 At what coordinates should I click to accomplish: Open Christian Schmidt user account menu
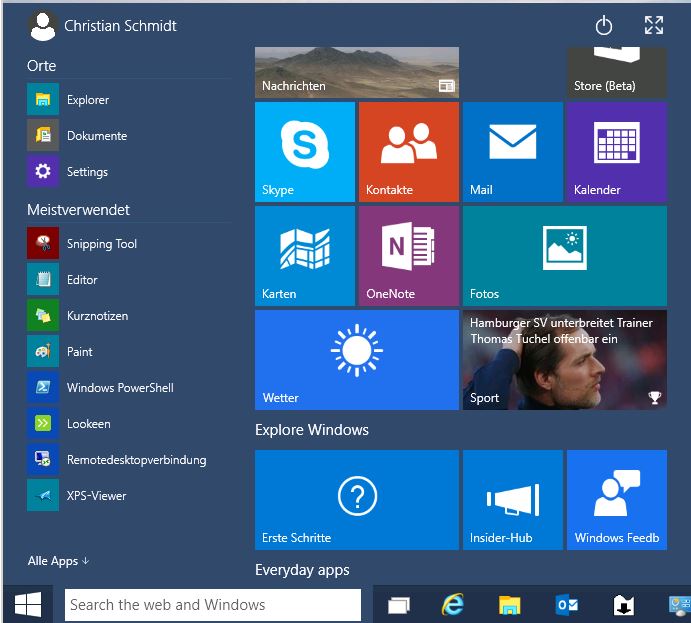[104, 26]
